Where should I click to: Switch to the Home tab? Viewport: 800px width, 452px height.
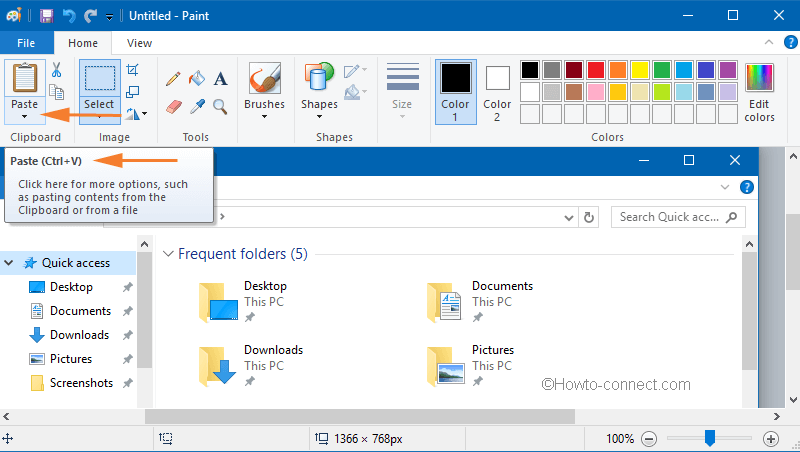click(x=83, y=43)
